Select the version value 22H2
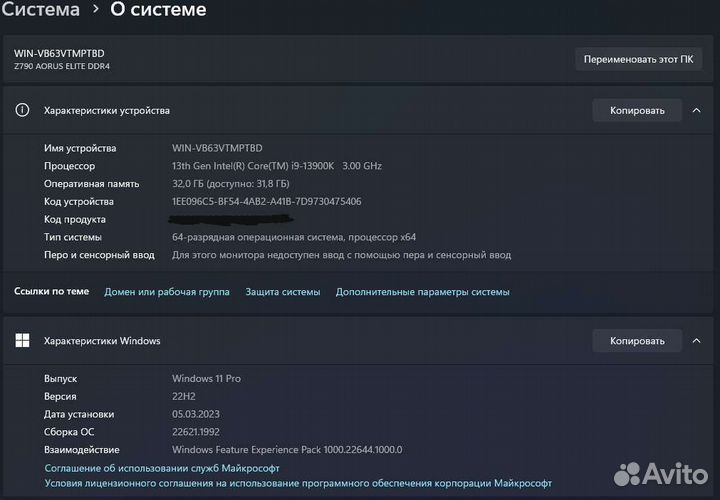 (x=184, y=397)
